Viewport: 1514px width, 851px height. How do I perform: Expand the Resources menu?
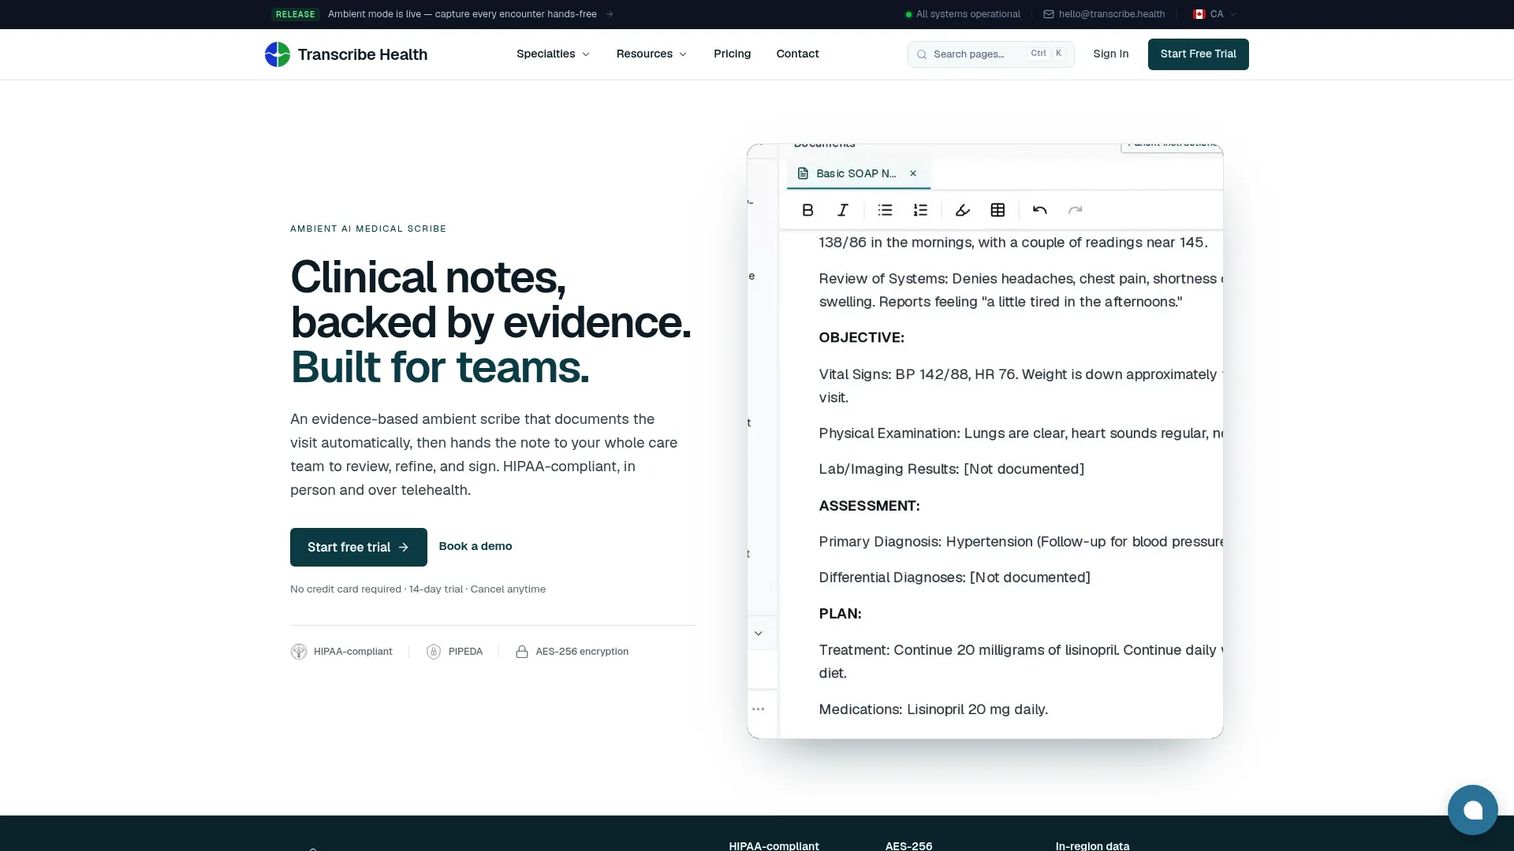pyautogui.click(x=651, y=54)
